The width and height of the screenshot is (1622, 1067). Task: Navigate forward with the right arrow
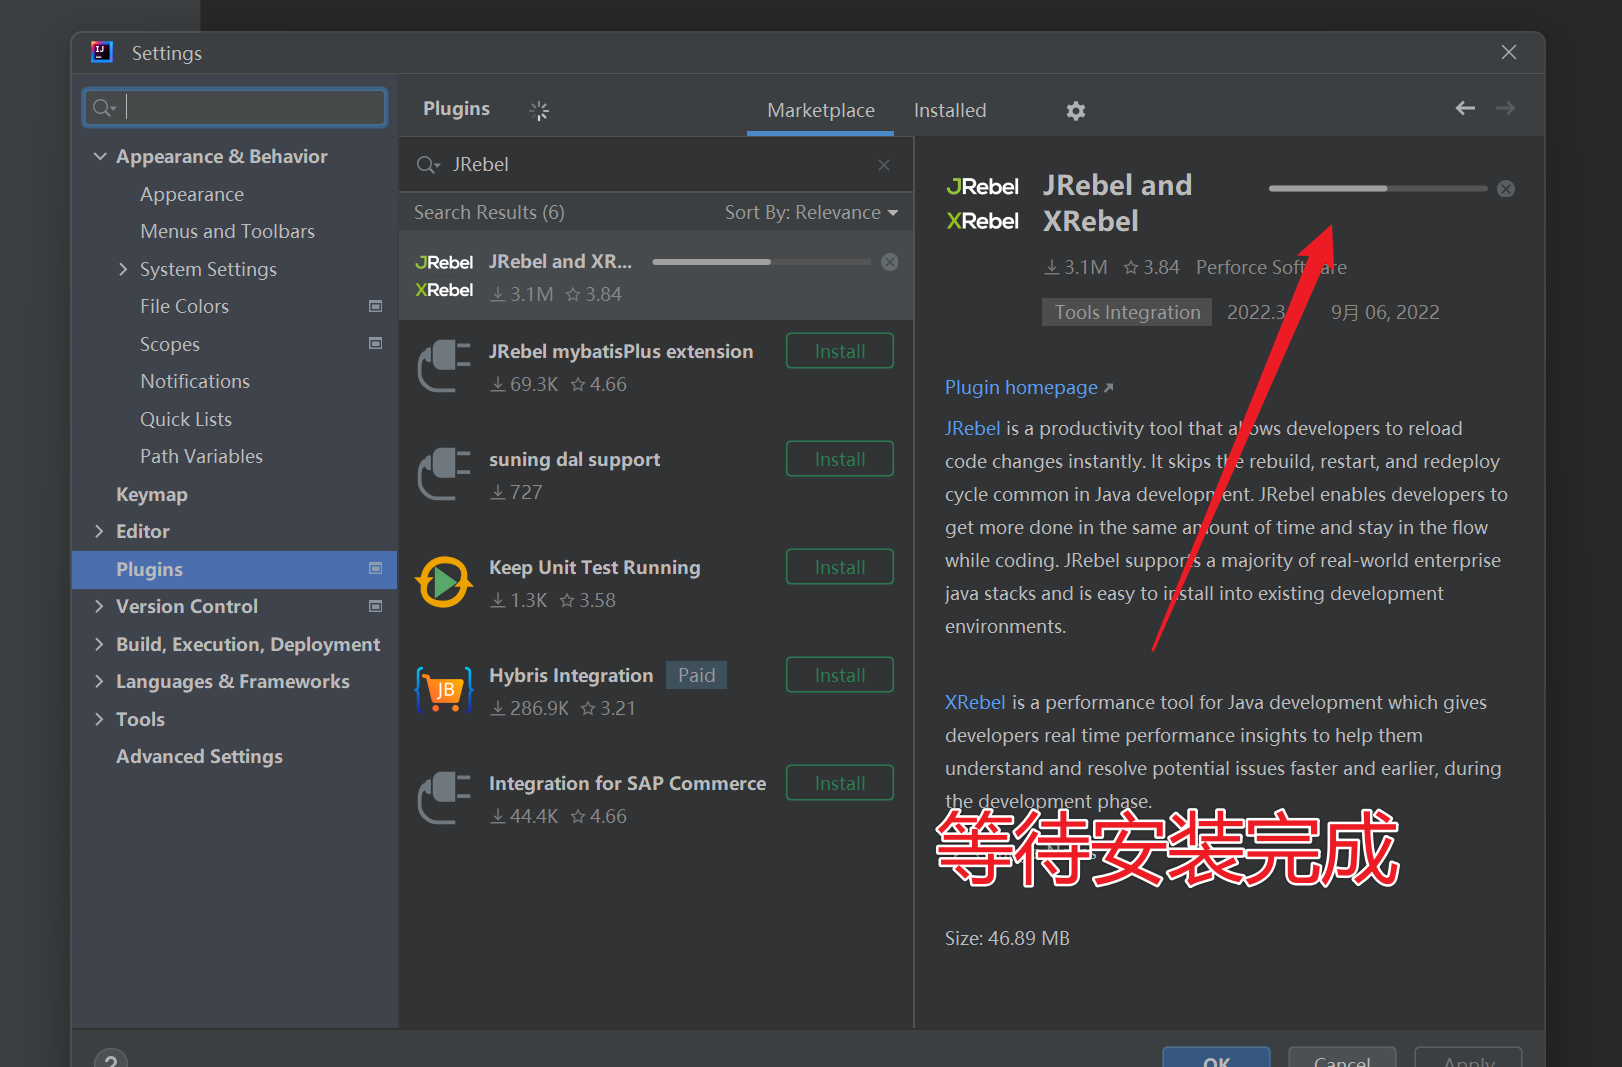[1505, 108]
